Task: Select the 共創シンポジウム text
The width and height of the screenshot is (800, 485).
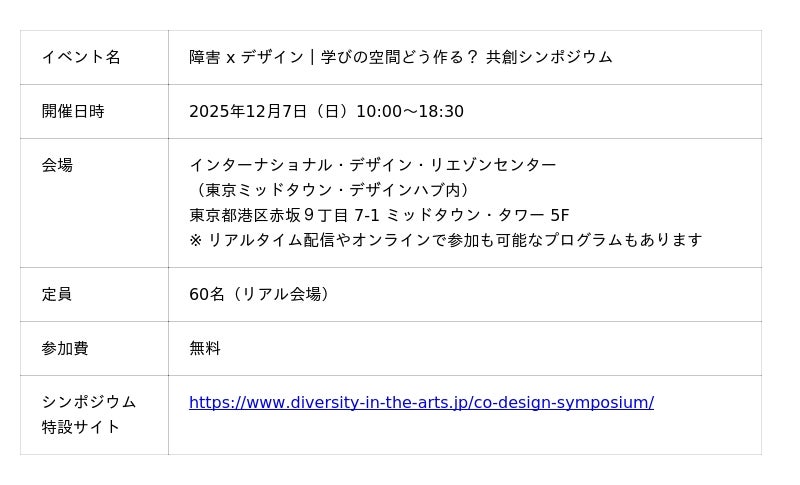Action: (x=549, y=57)
